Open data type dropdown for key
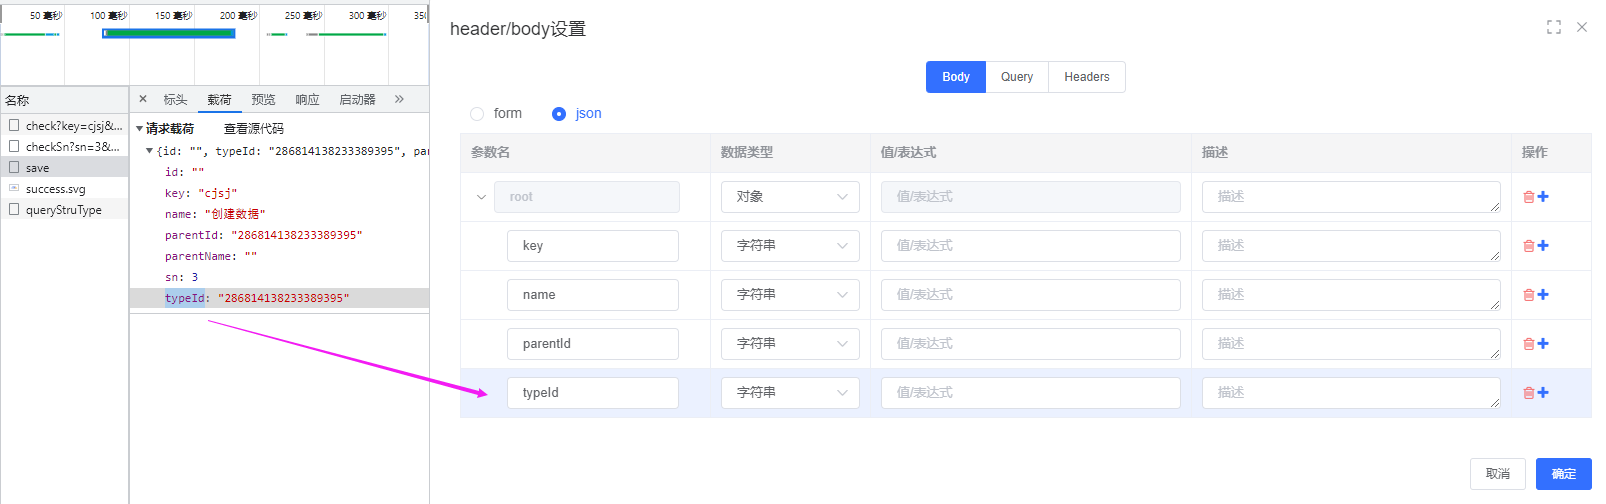This screenshot has width=1606, height=504. (790, 246)
